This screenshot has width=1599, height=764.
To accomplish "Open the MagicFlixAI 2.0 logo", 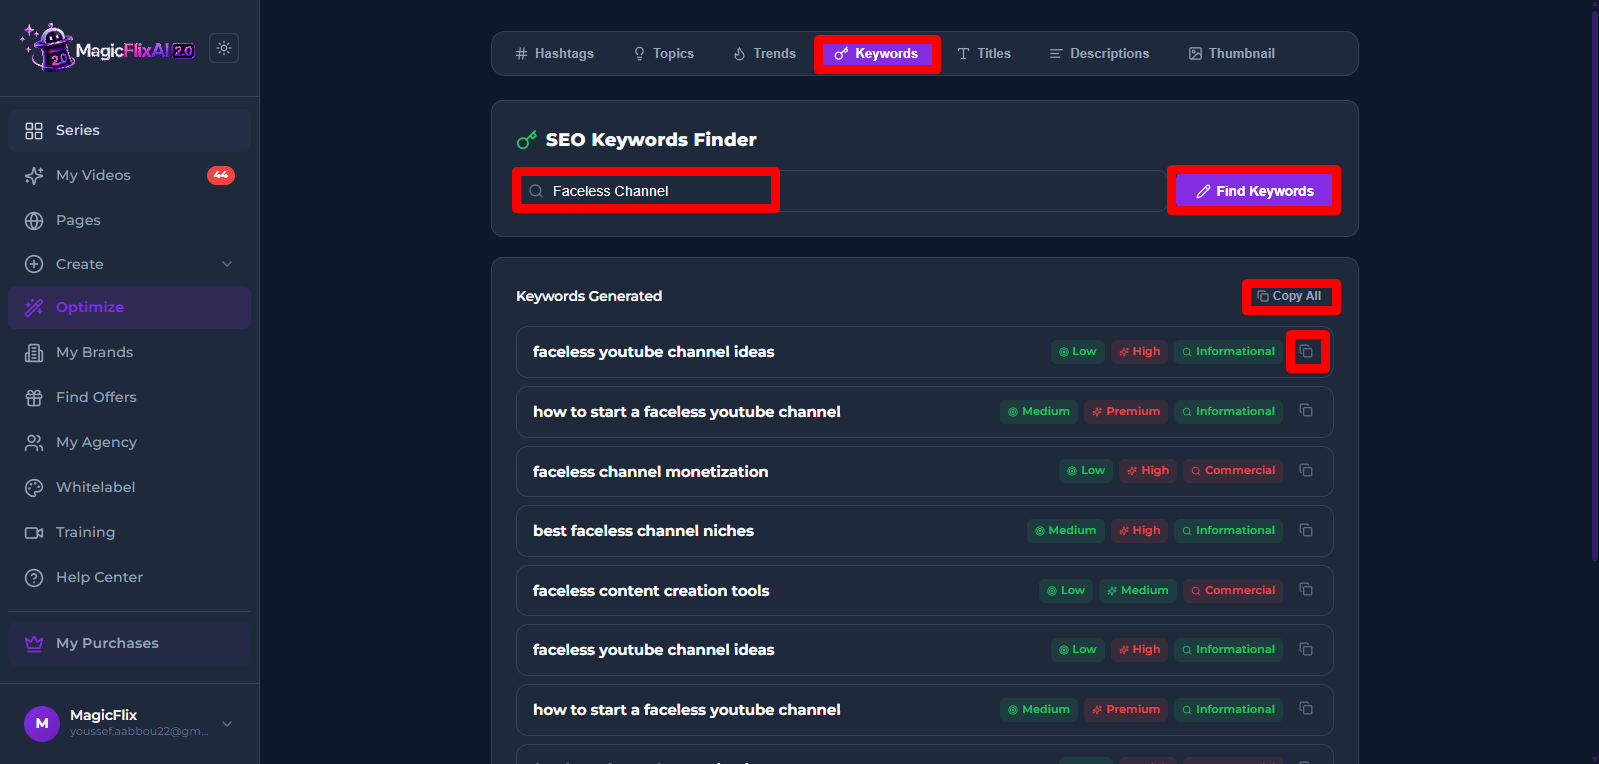I will [x=108, y=48].
